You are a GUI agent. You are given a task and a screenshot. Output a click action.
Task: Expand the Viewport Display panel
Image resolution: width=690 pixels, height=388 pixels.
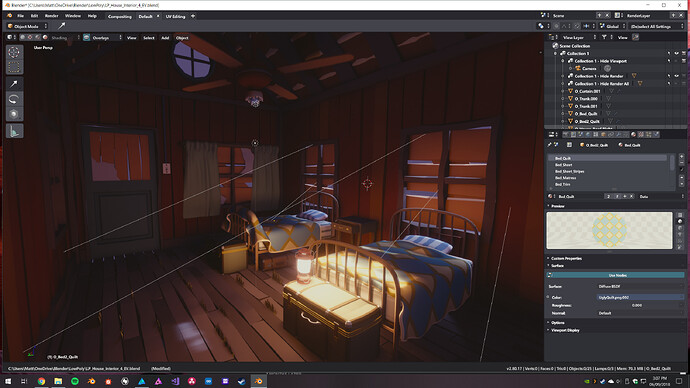click(565, 330)
